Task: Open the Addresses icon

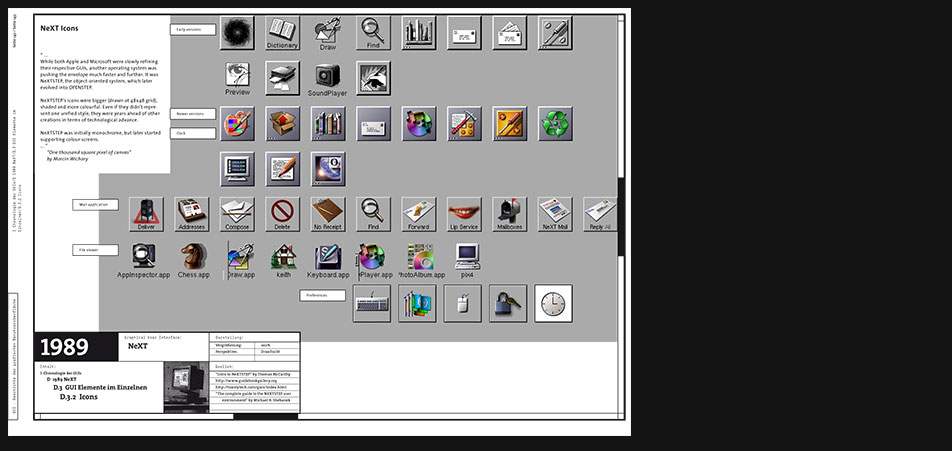Action: [192, 212]
